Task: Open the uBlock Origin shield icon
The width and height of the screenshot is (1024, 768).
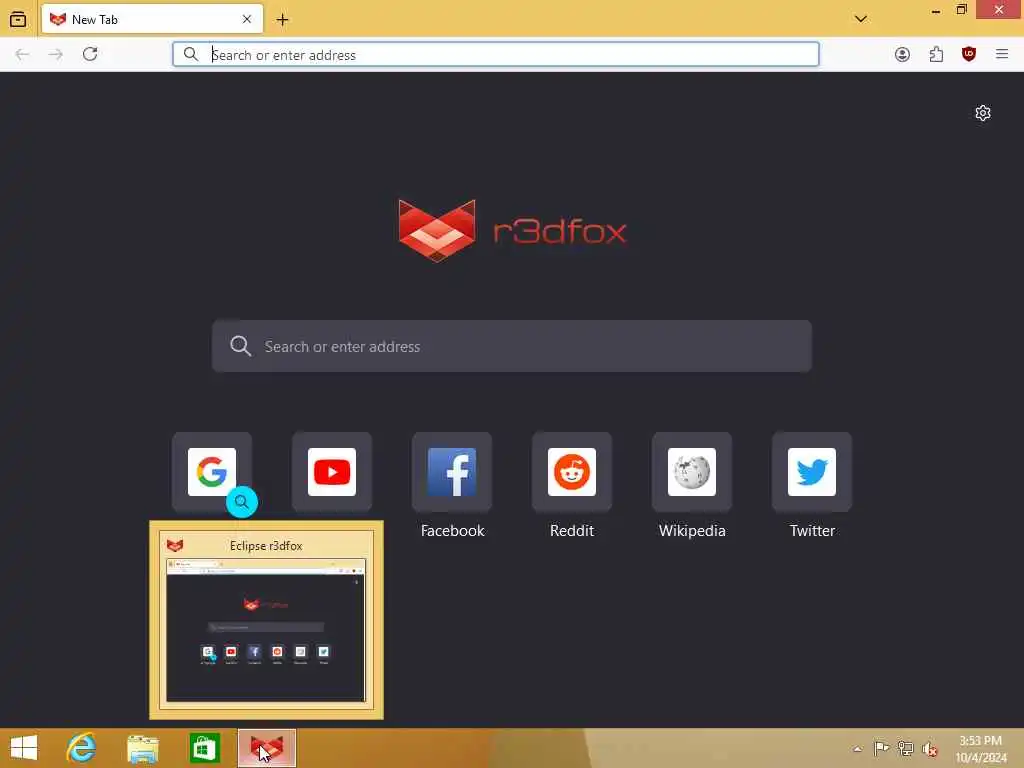Action: (968, 54)
